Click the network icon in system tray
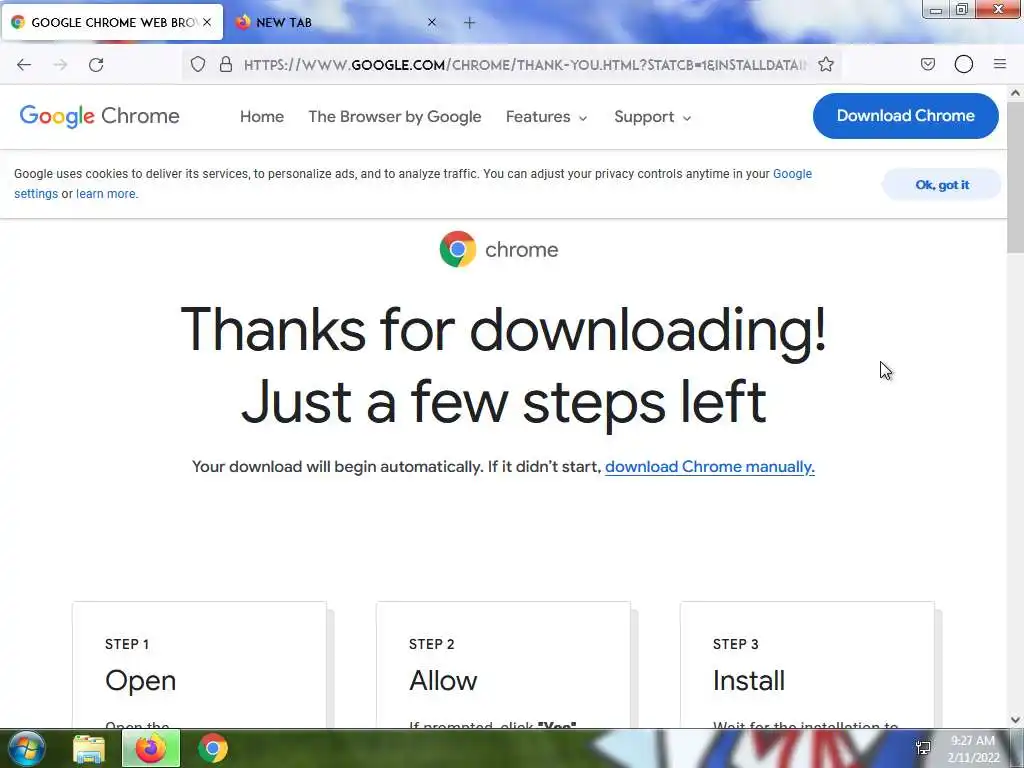1024x768 pixels. 923,748
